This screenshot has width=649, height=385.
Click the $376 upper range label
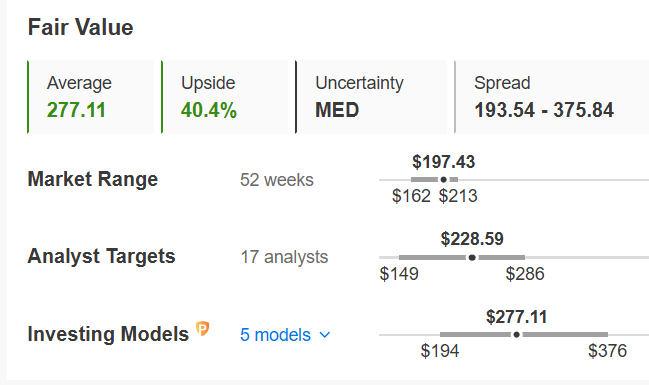[608, 351]
